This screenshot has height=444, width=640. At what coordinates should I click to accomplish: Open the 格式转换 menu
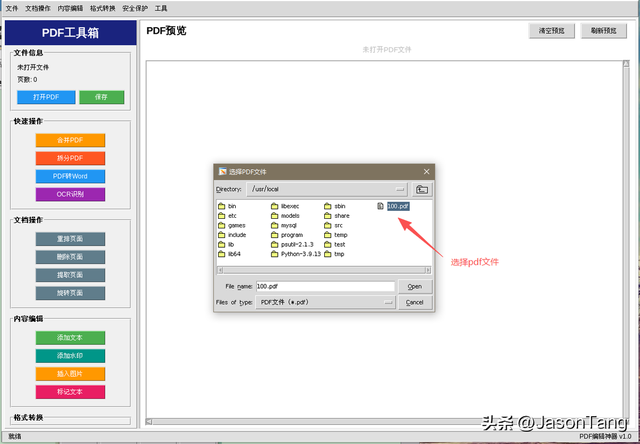pyautogui.click(x=102, y=8)
